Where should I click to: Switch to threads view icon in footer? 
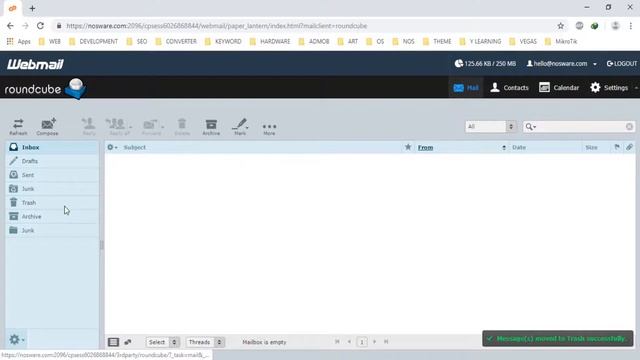[x=128, y=342]
